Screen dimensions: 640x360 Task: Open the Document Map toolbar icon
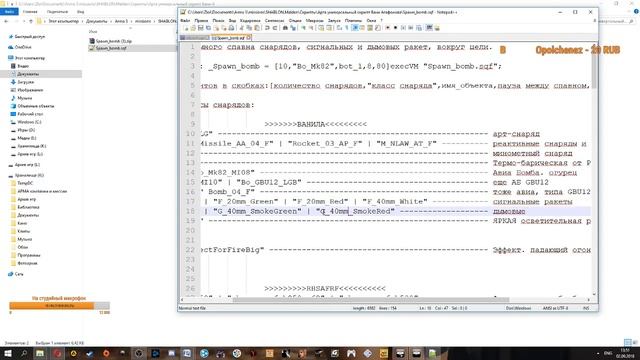[369, 28]
